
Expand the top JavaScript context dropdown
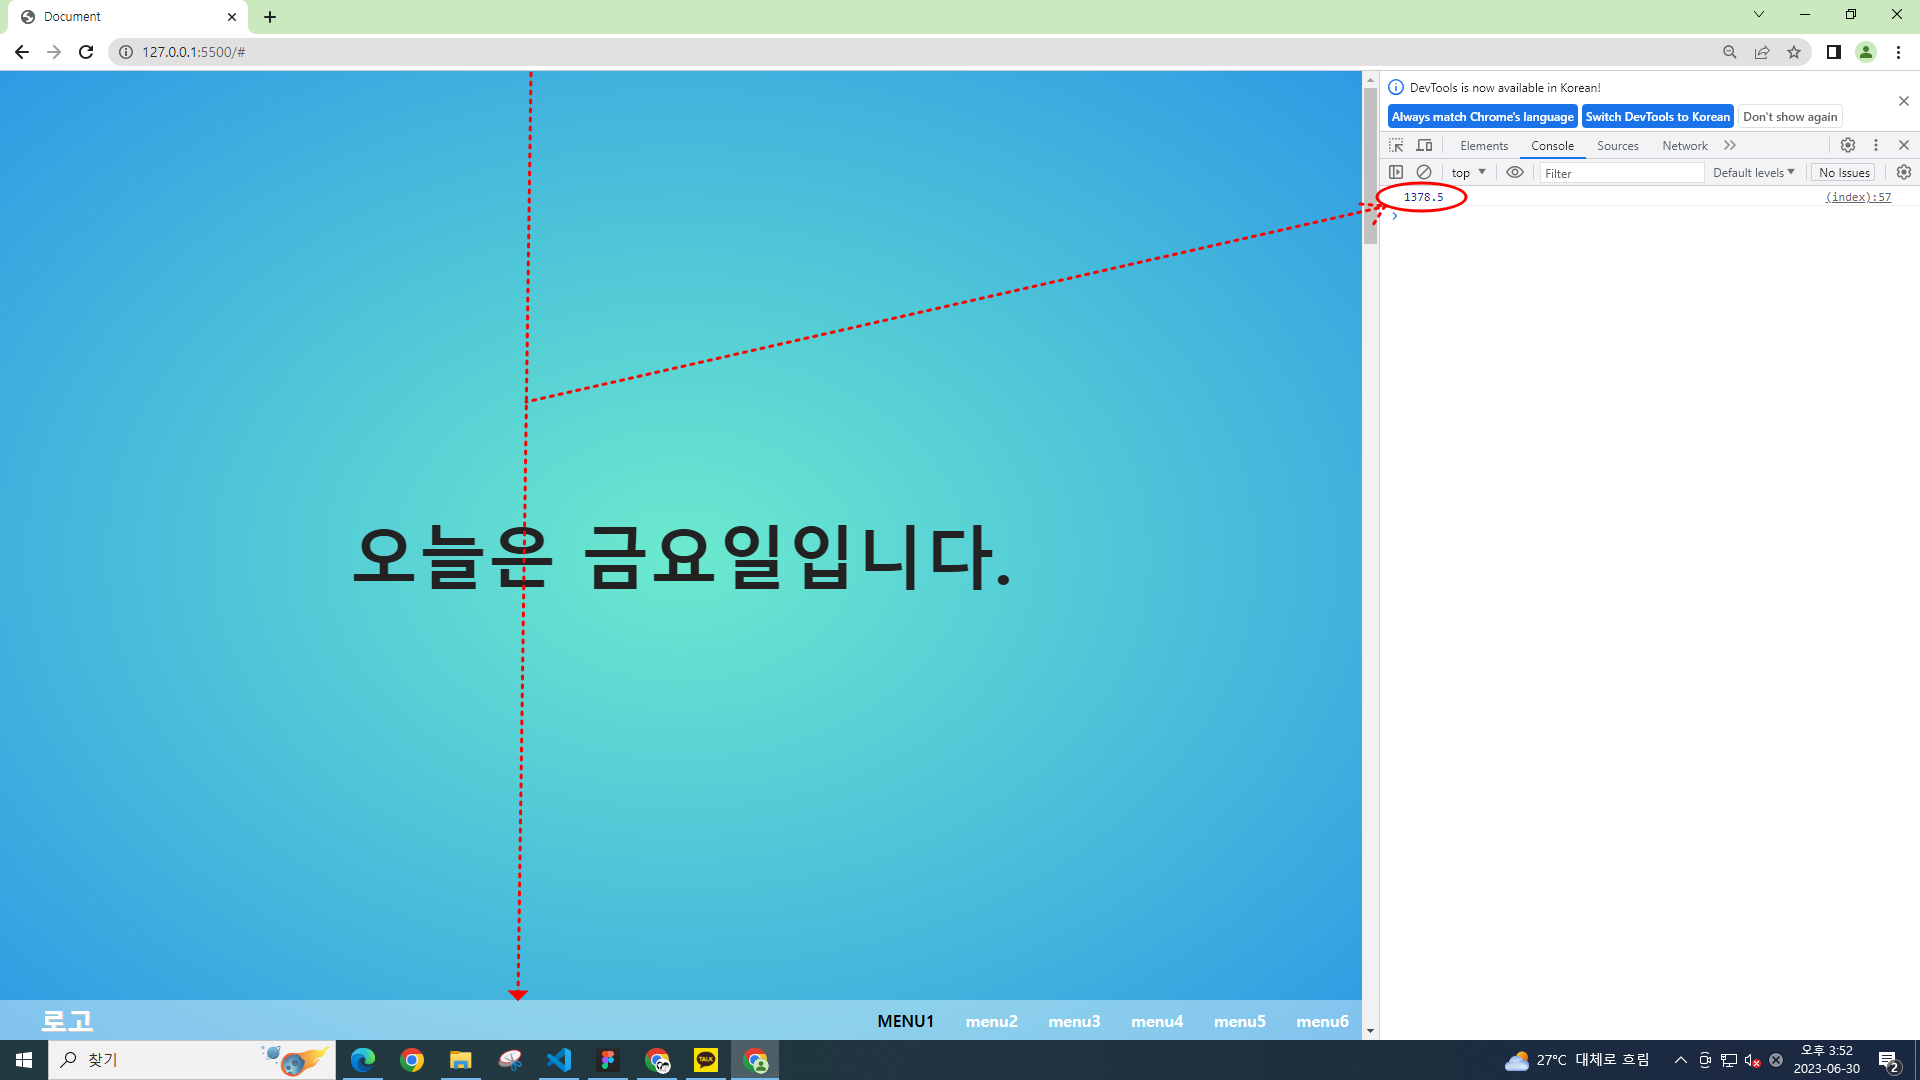click(1468, 172)
